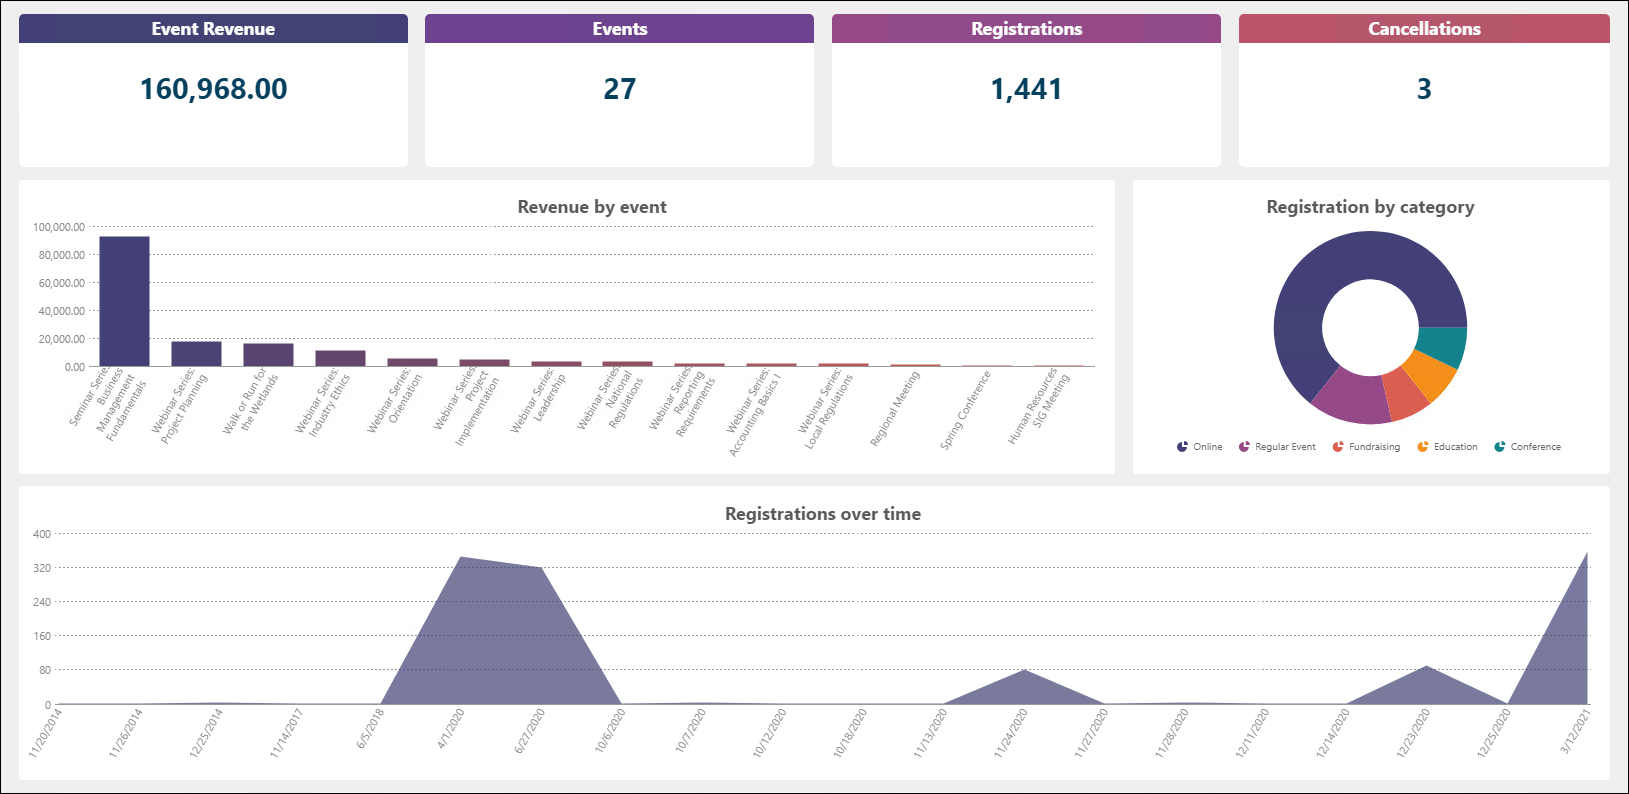
Task: Click the 1,441 registrations value
Action: [1026, 89]
